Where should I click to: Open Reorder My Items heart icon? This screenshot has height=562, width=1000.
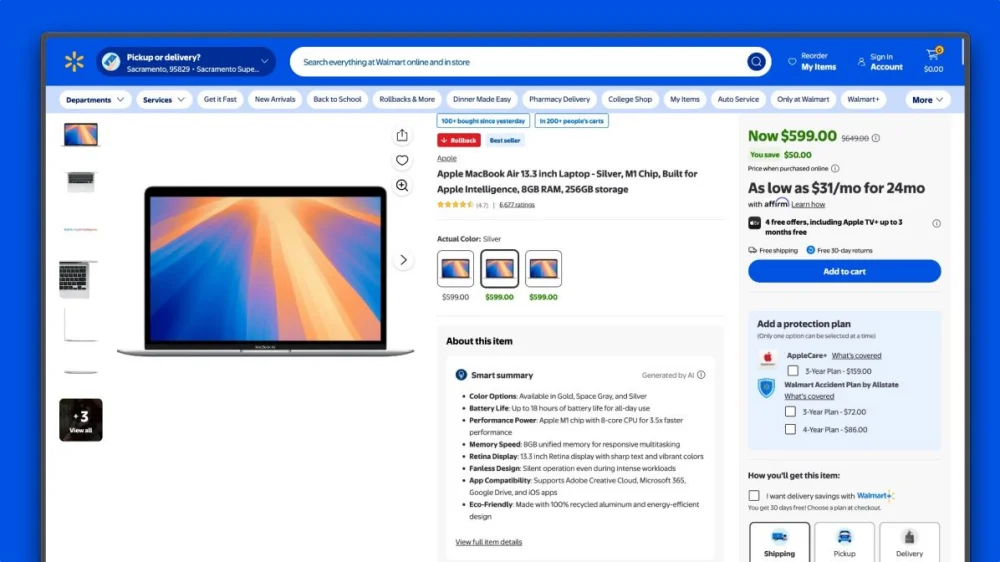[x=792, y=62]
